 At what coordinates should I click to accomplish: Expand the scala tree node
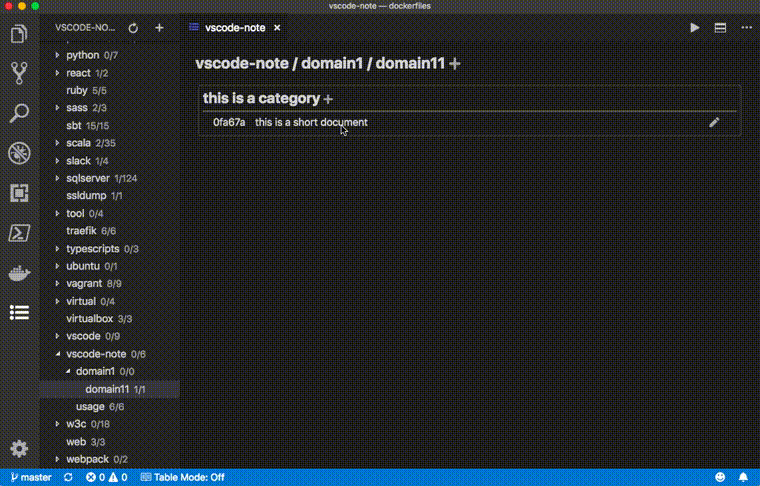[57, 143]
